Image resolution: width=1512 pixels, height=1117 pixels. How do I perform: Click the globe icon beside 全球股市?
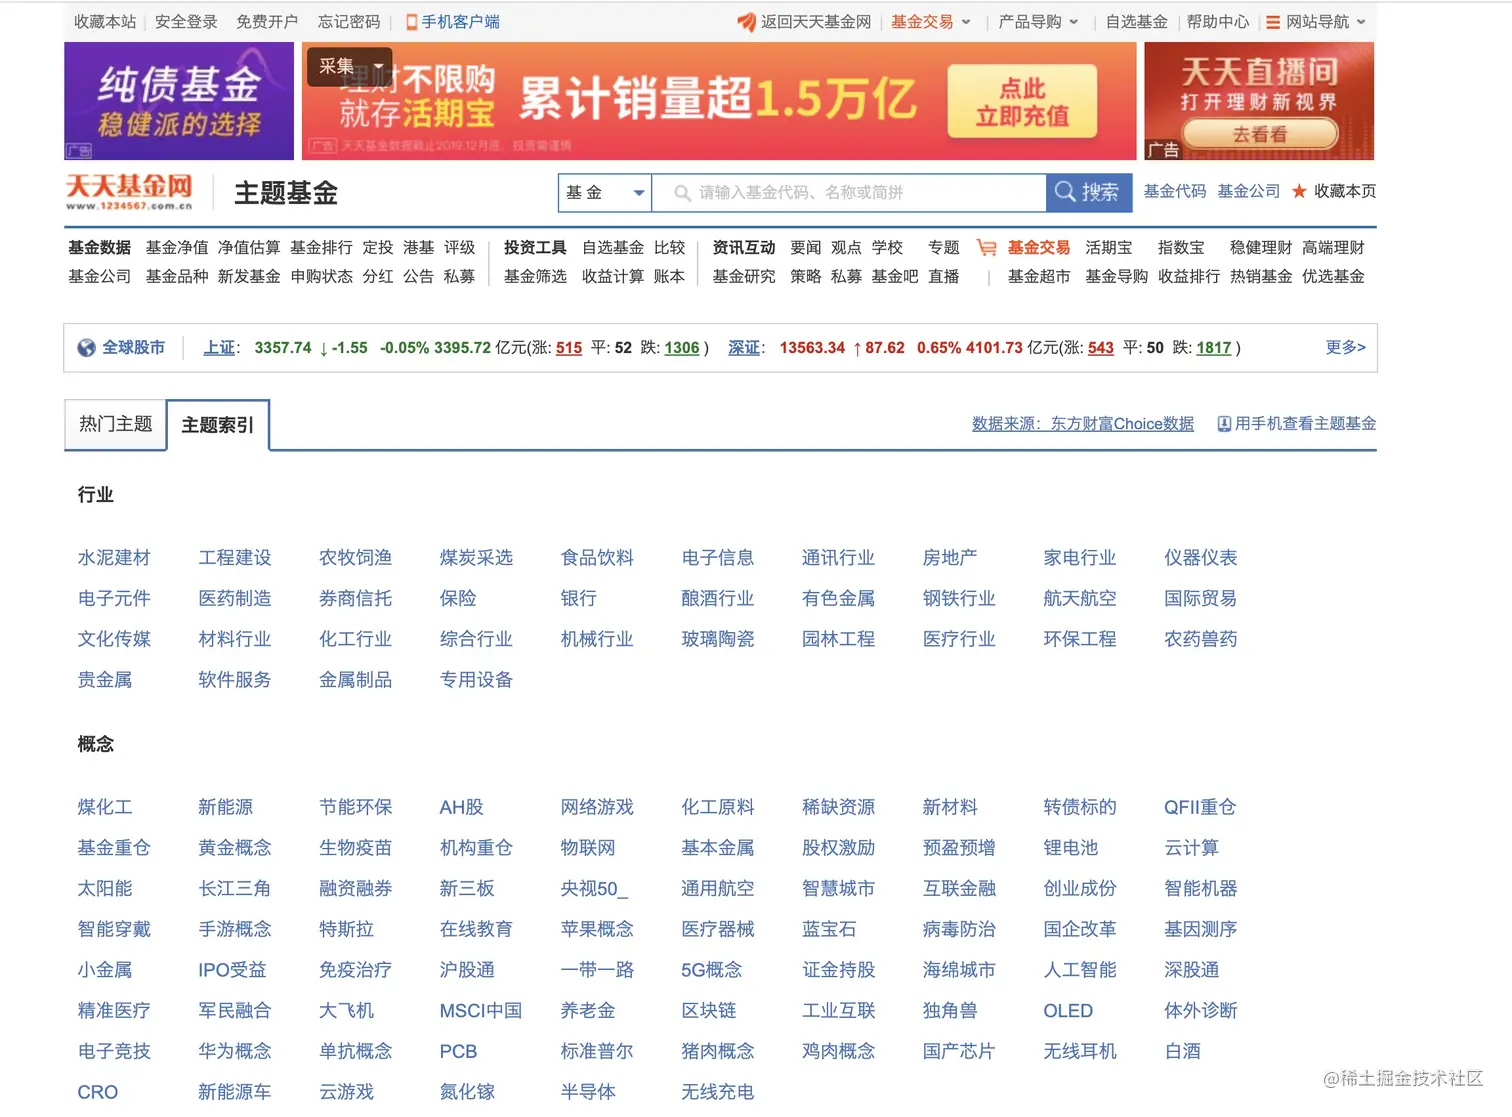click(86, 347)
